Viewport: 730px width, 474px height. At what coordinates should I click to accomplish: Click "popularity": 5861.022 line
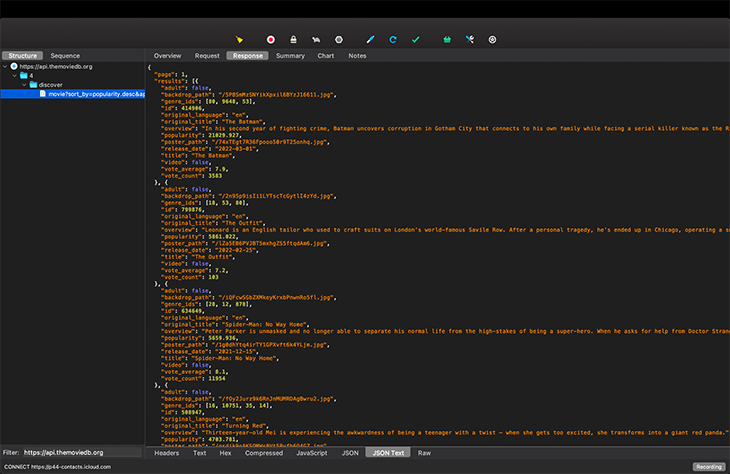tap(200, 237)
